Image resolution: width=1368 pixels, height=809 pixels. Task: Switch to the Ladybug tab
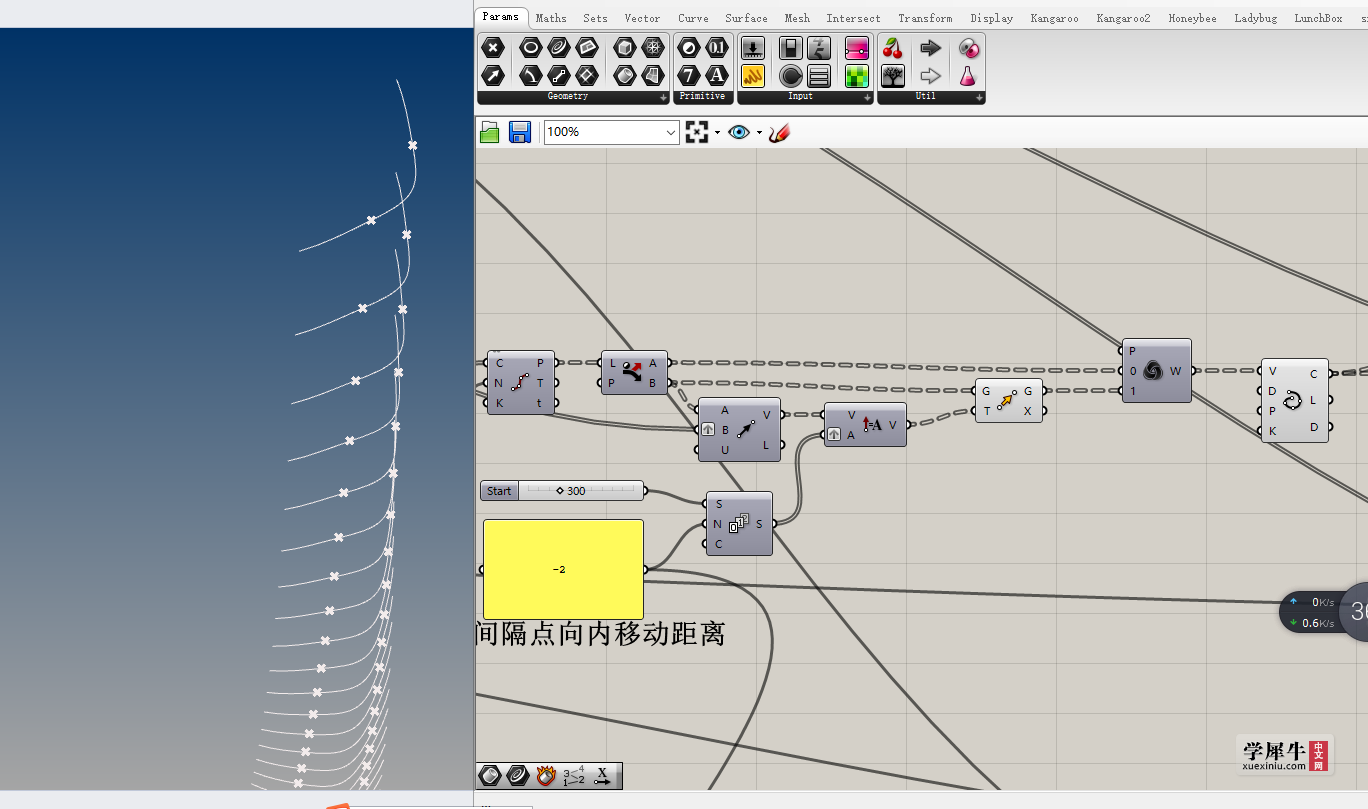tap(1255, 18)
